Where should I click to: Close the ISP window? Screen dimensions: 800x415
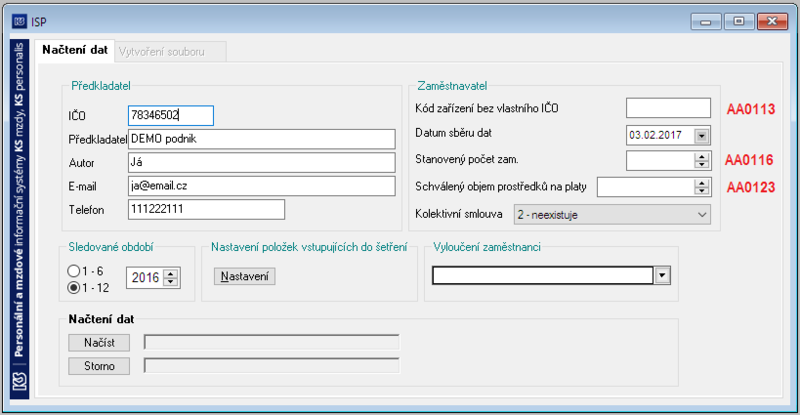[x=772, y=21]
